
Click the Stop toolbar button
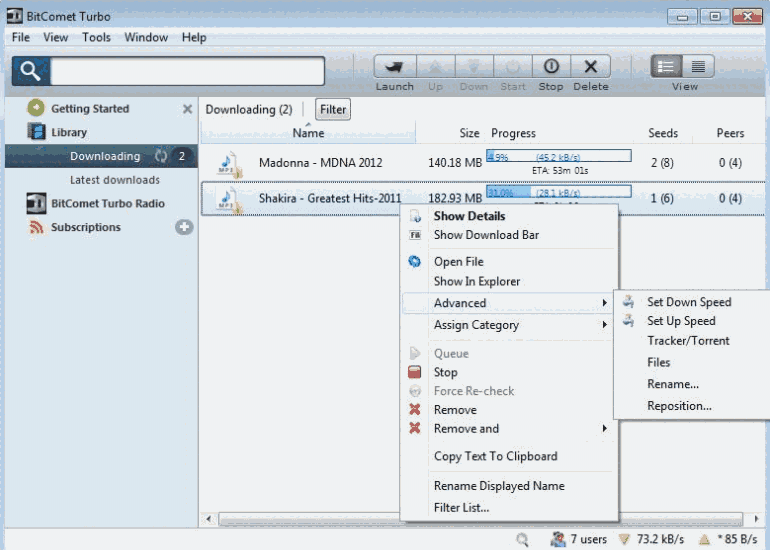tap(551, 66)
